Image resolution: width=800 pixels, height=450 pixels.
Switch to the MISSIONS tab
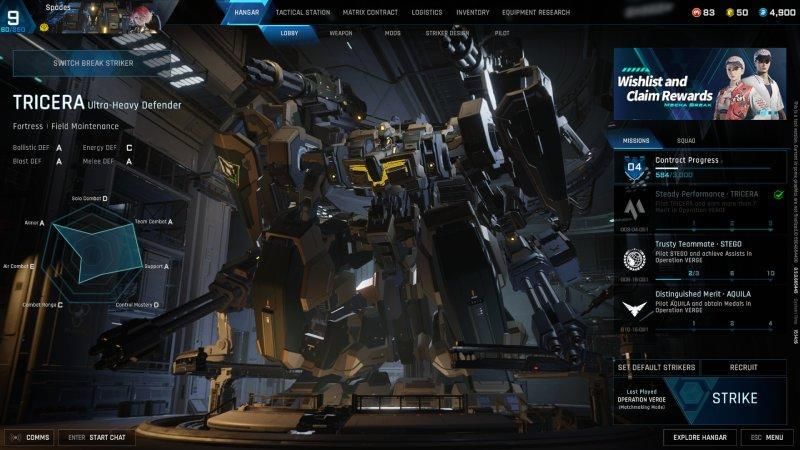tap(636, 140)
